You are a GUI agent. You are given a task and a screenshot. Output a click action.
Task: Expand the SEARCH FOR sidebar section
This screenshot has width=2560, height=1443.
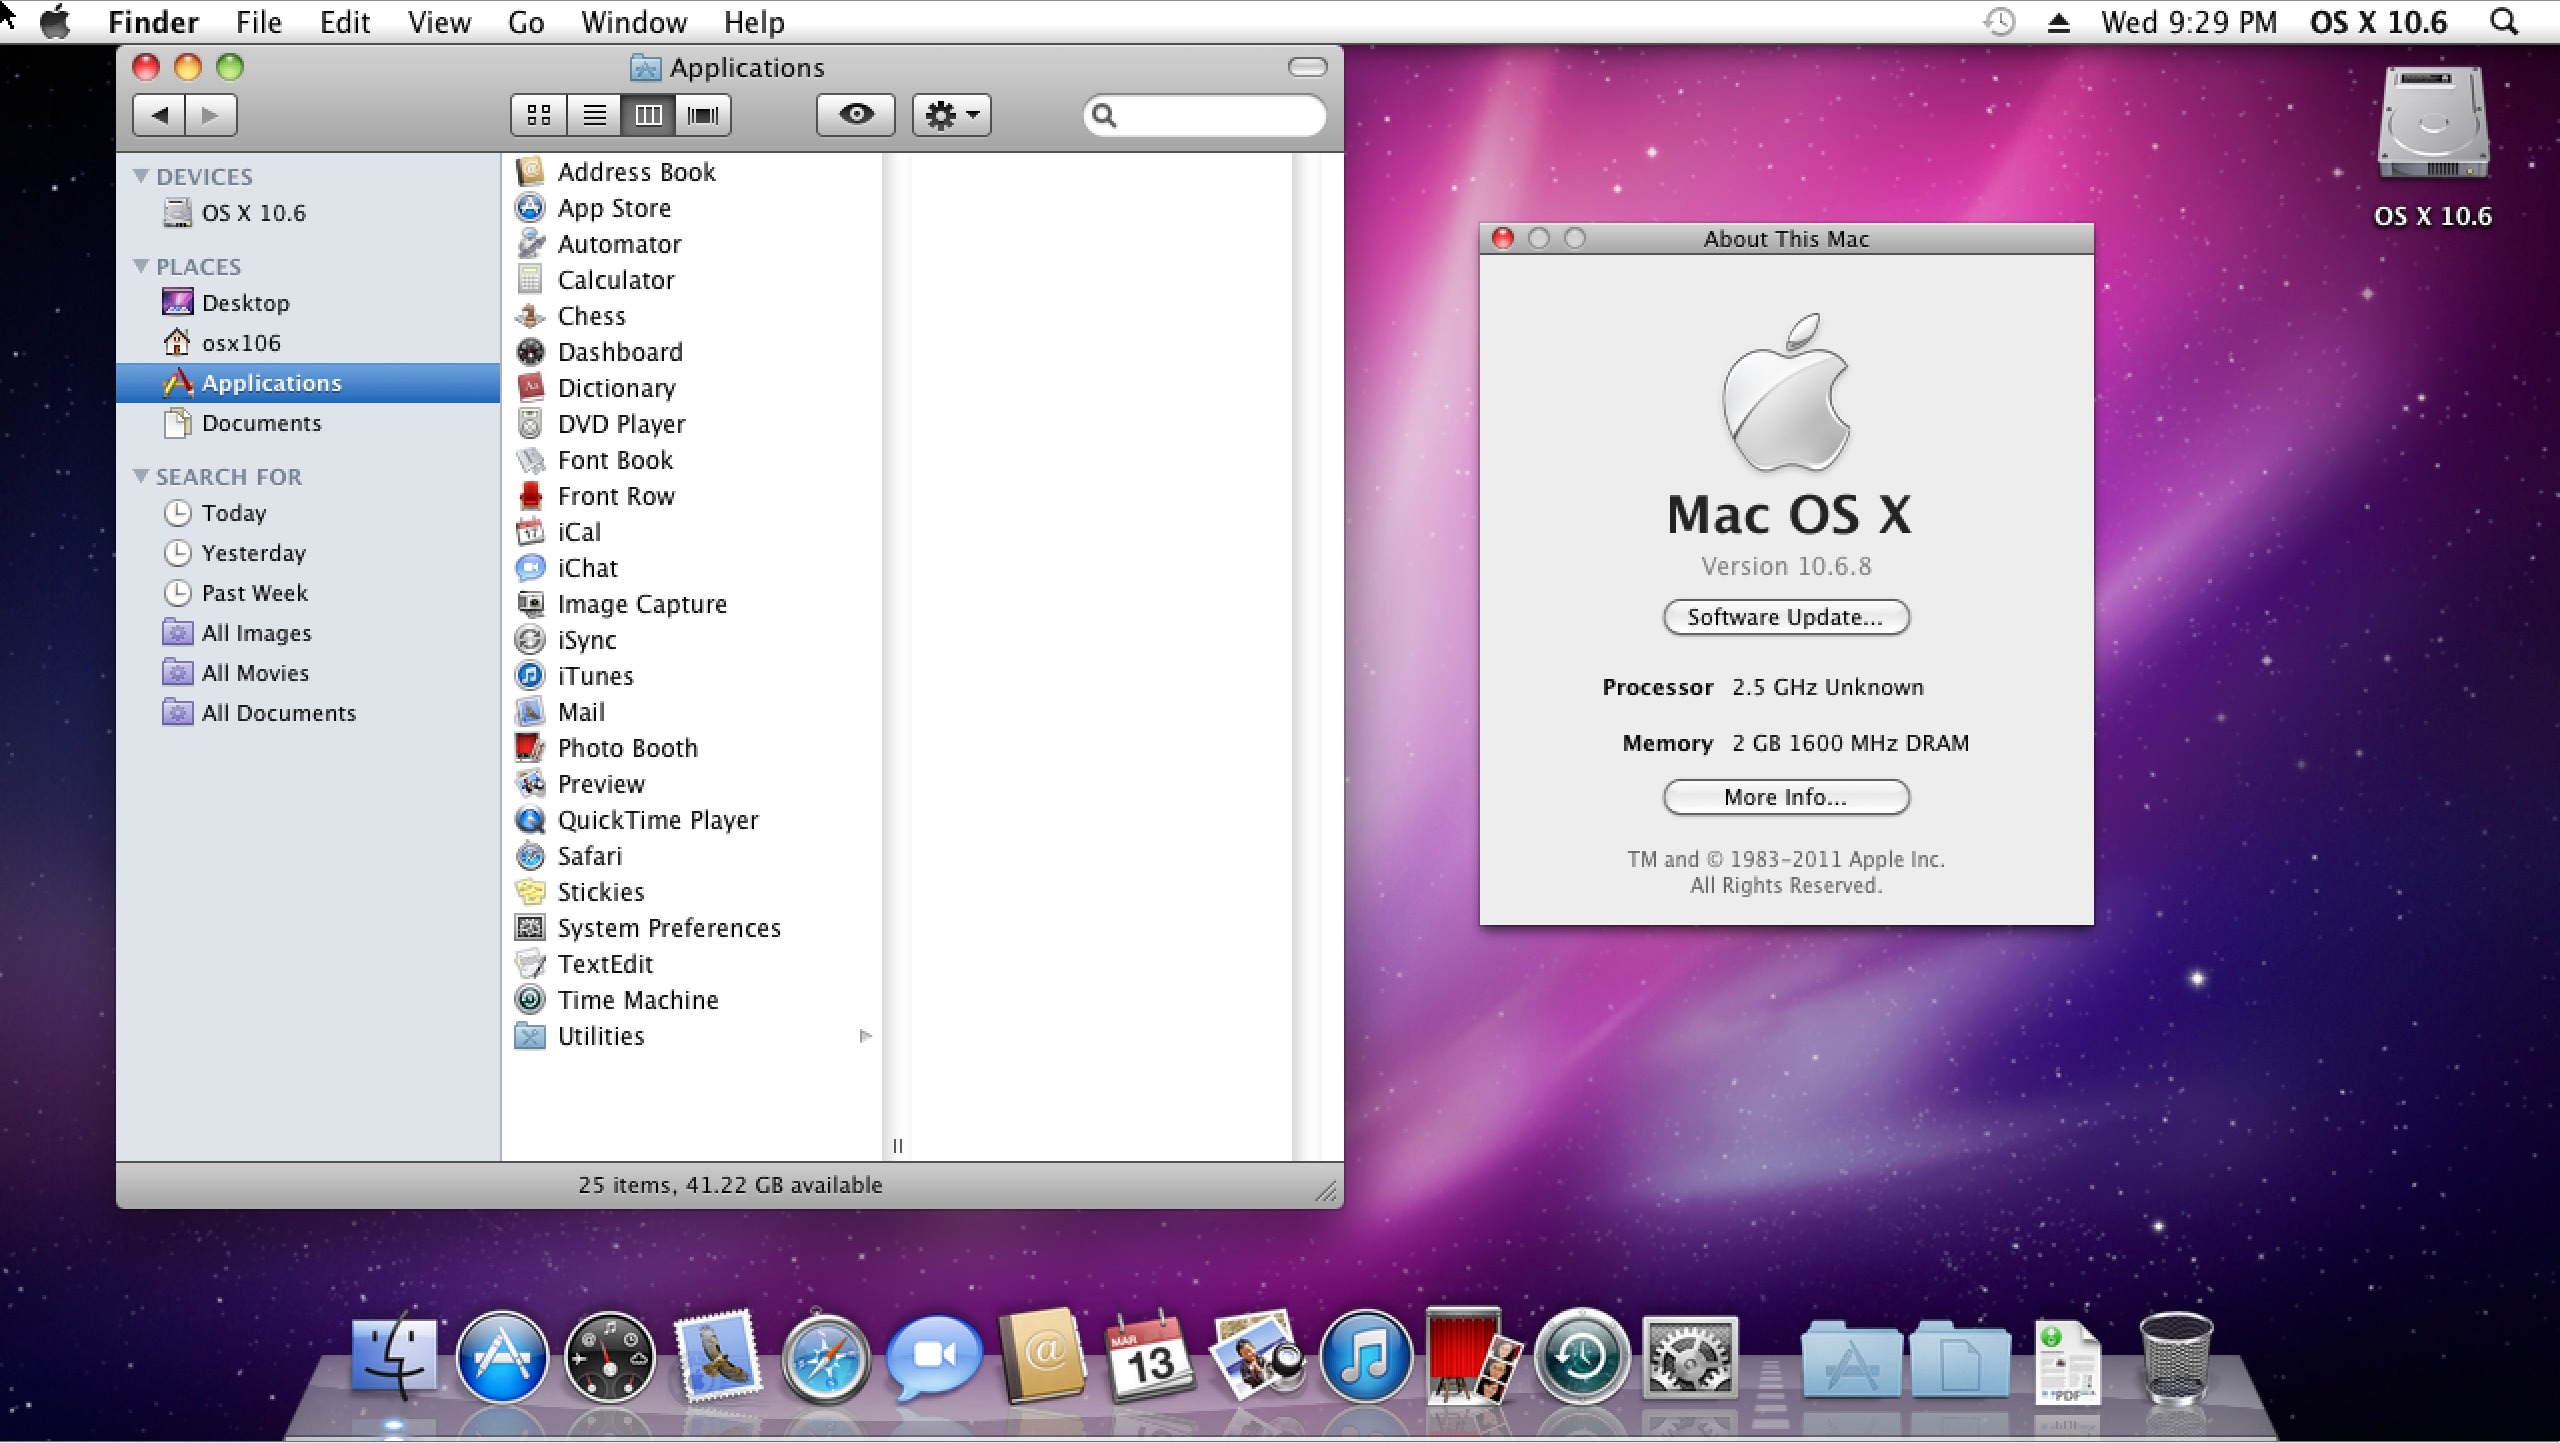tap(141, 475)
